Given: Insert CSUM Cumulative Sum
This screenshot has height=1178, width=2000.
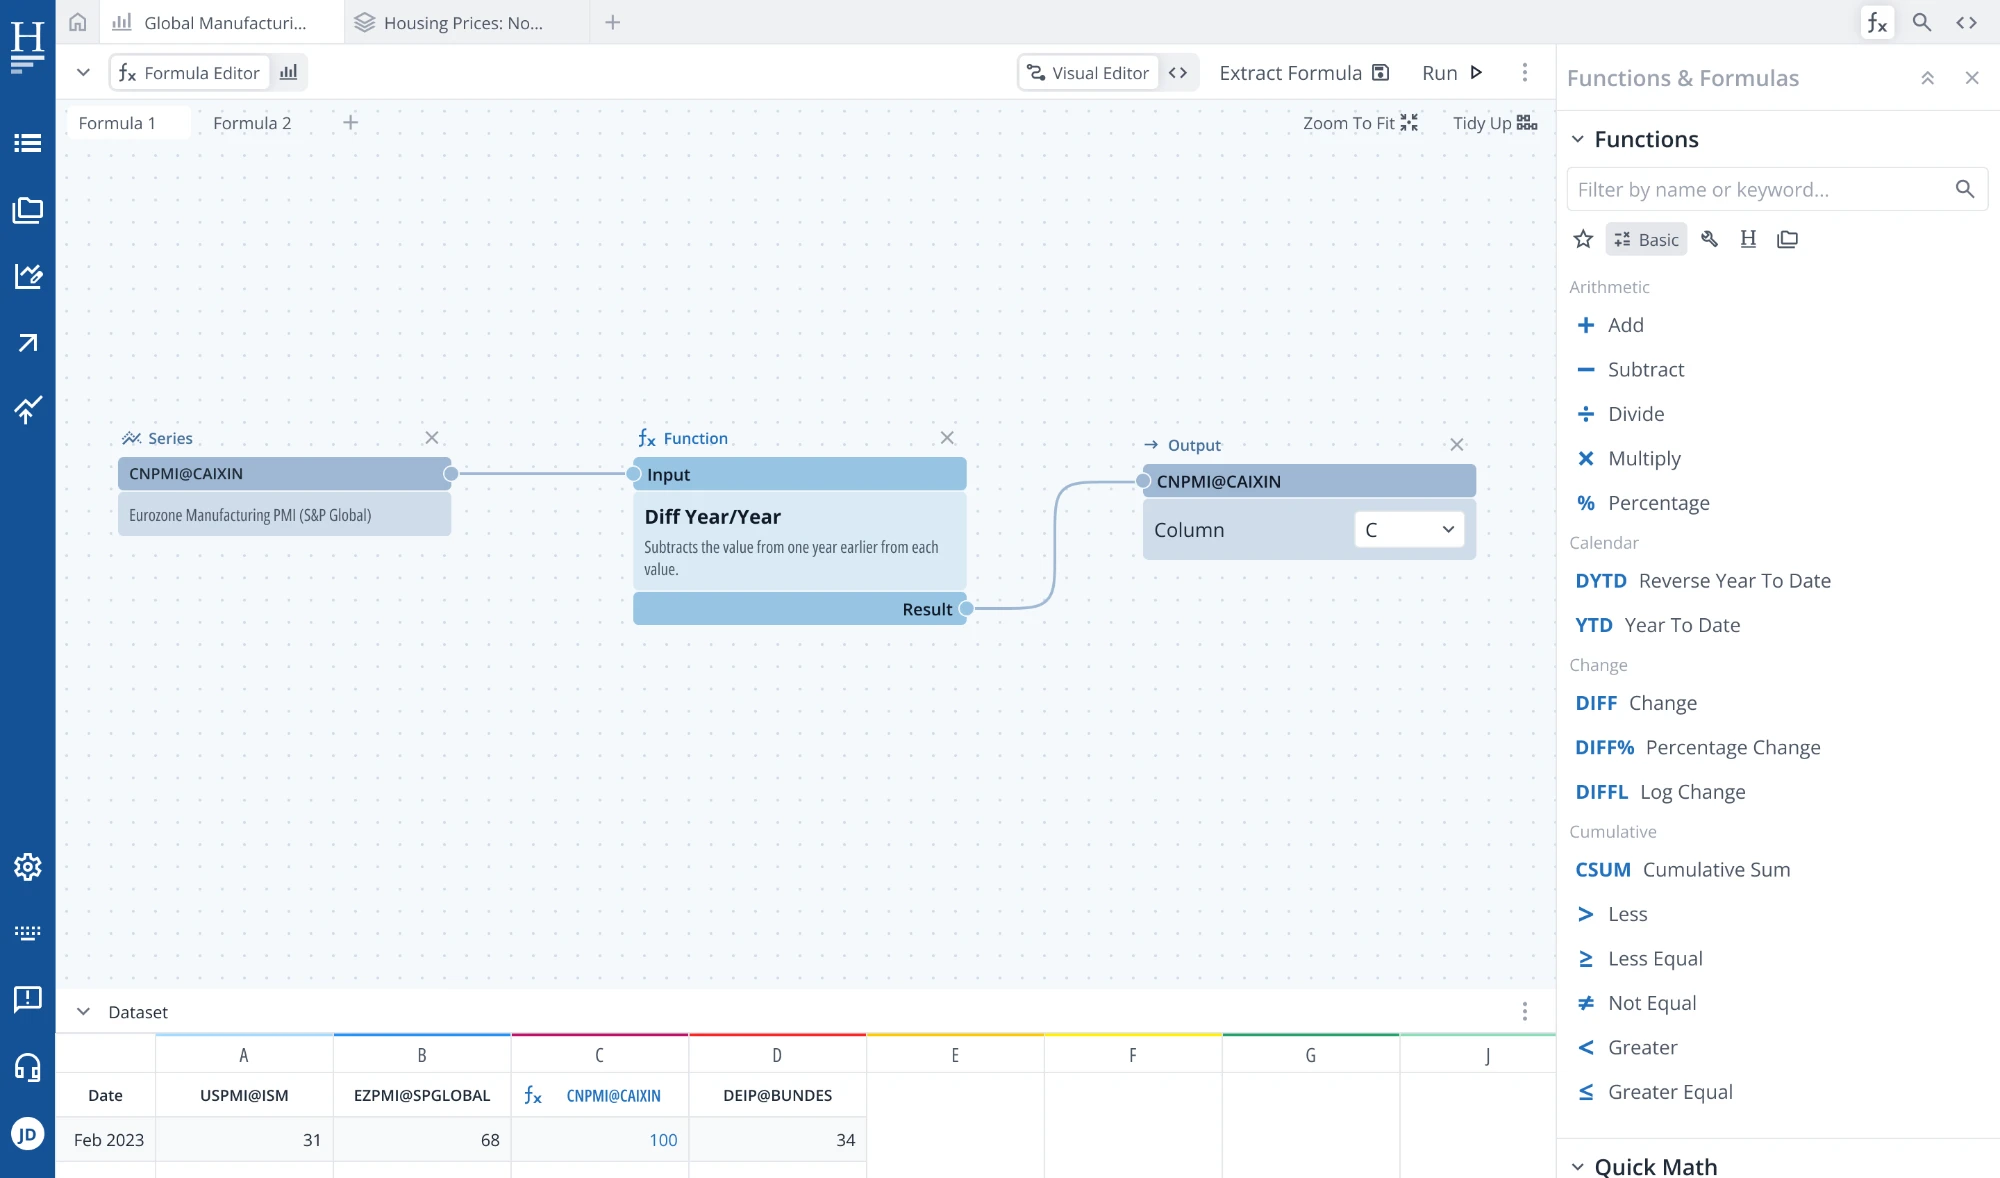Looking at the screenshot, I should pyautogui.click(x=1683, y=870).
